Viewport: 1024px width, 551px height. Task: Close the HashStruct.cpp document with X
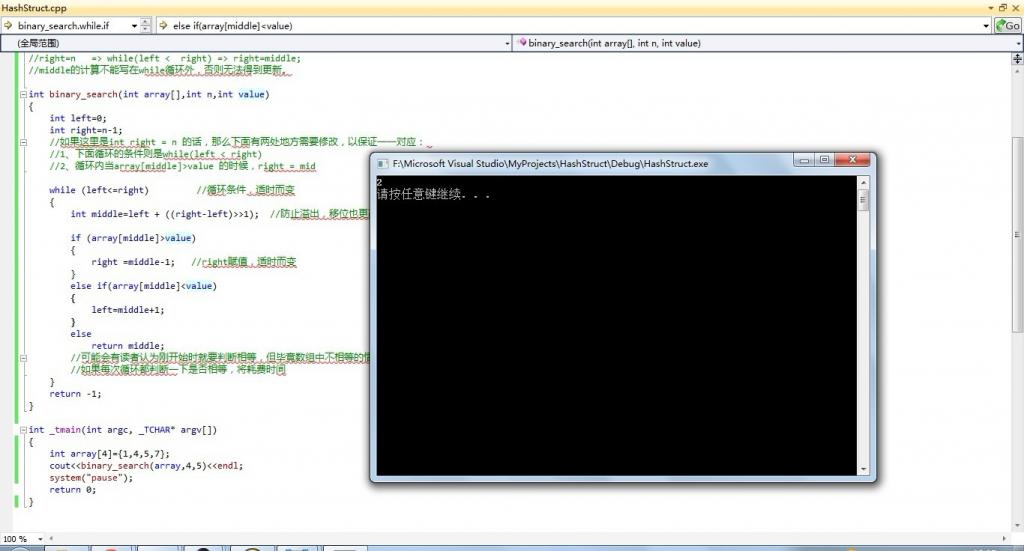click(1016, 7)
